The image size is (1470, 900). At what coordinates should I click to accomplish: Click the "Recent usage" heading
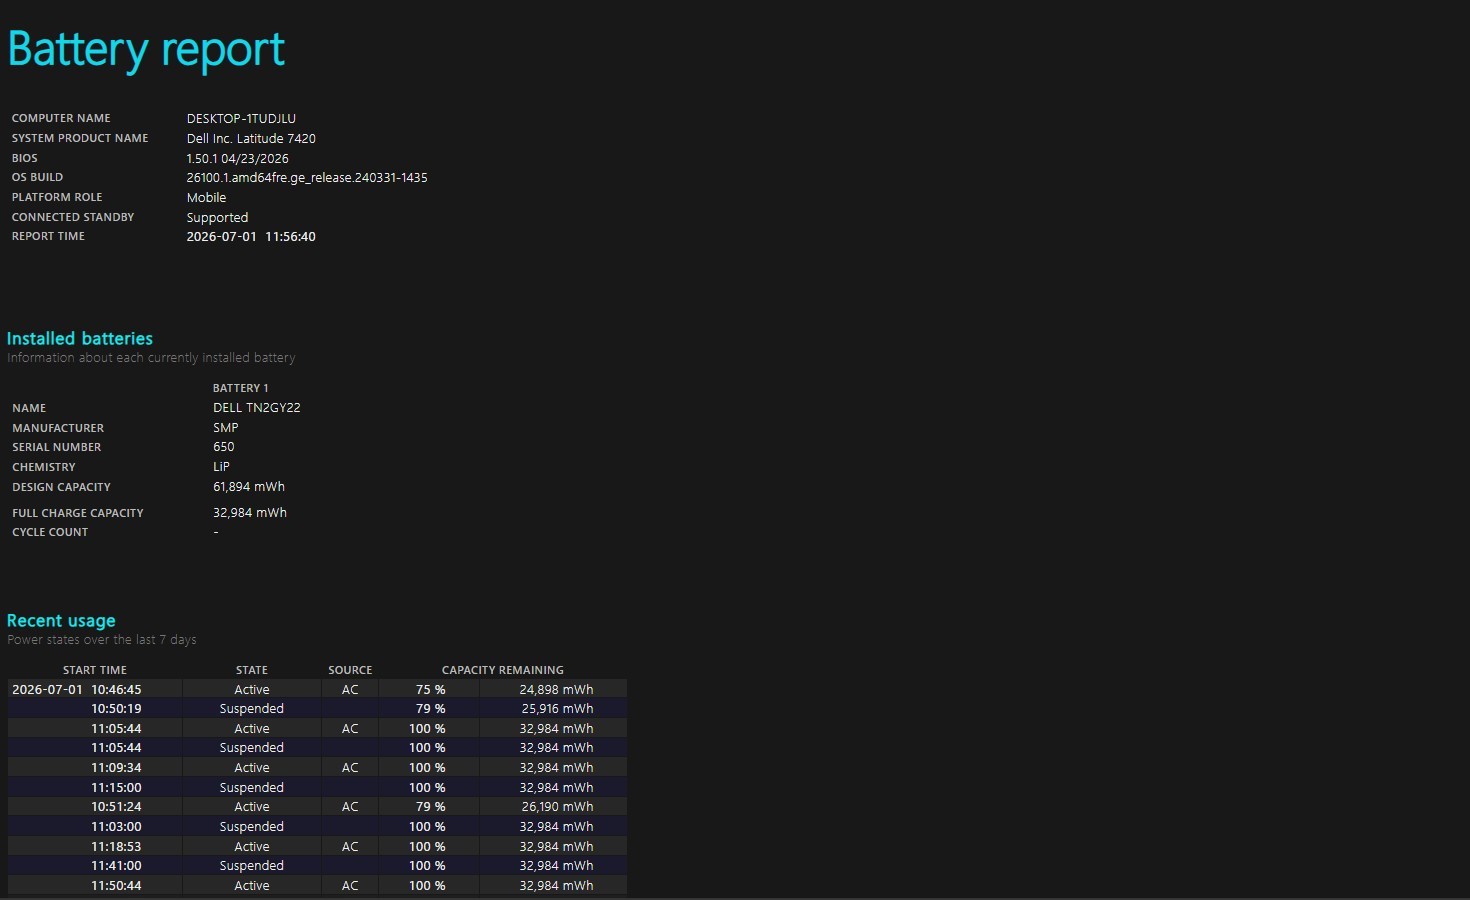pos(61,620)
